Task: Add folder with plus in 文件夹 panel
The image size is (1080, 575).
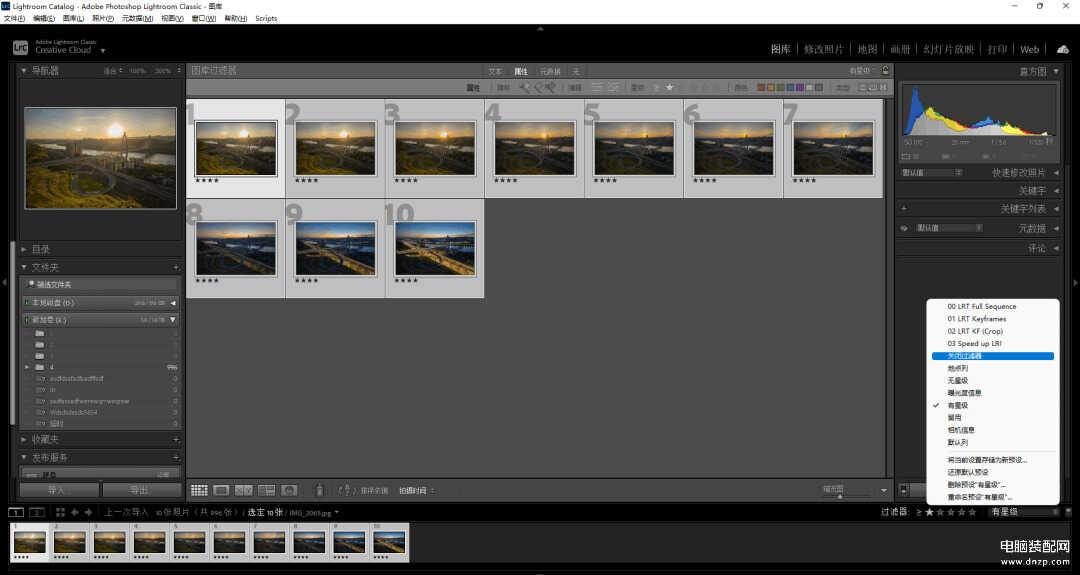Action: click(x=176, y=267)
